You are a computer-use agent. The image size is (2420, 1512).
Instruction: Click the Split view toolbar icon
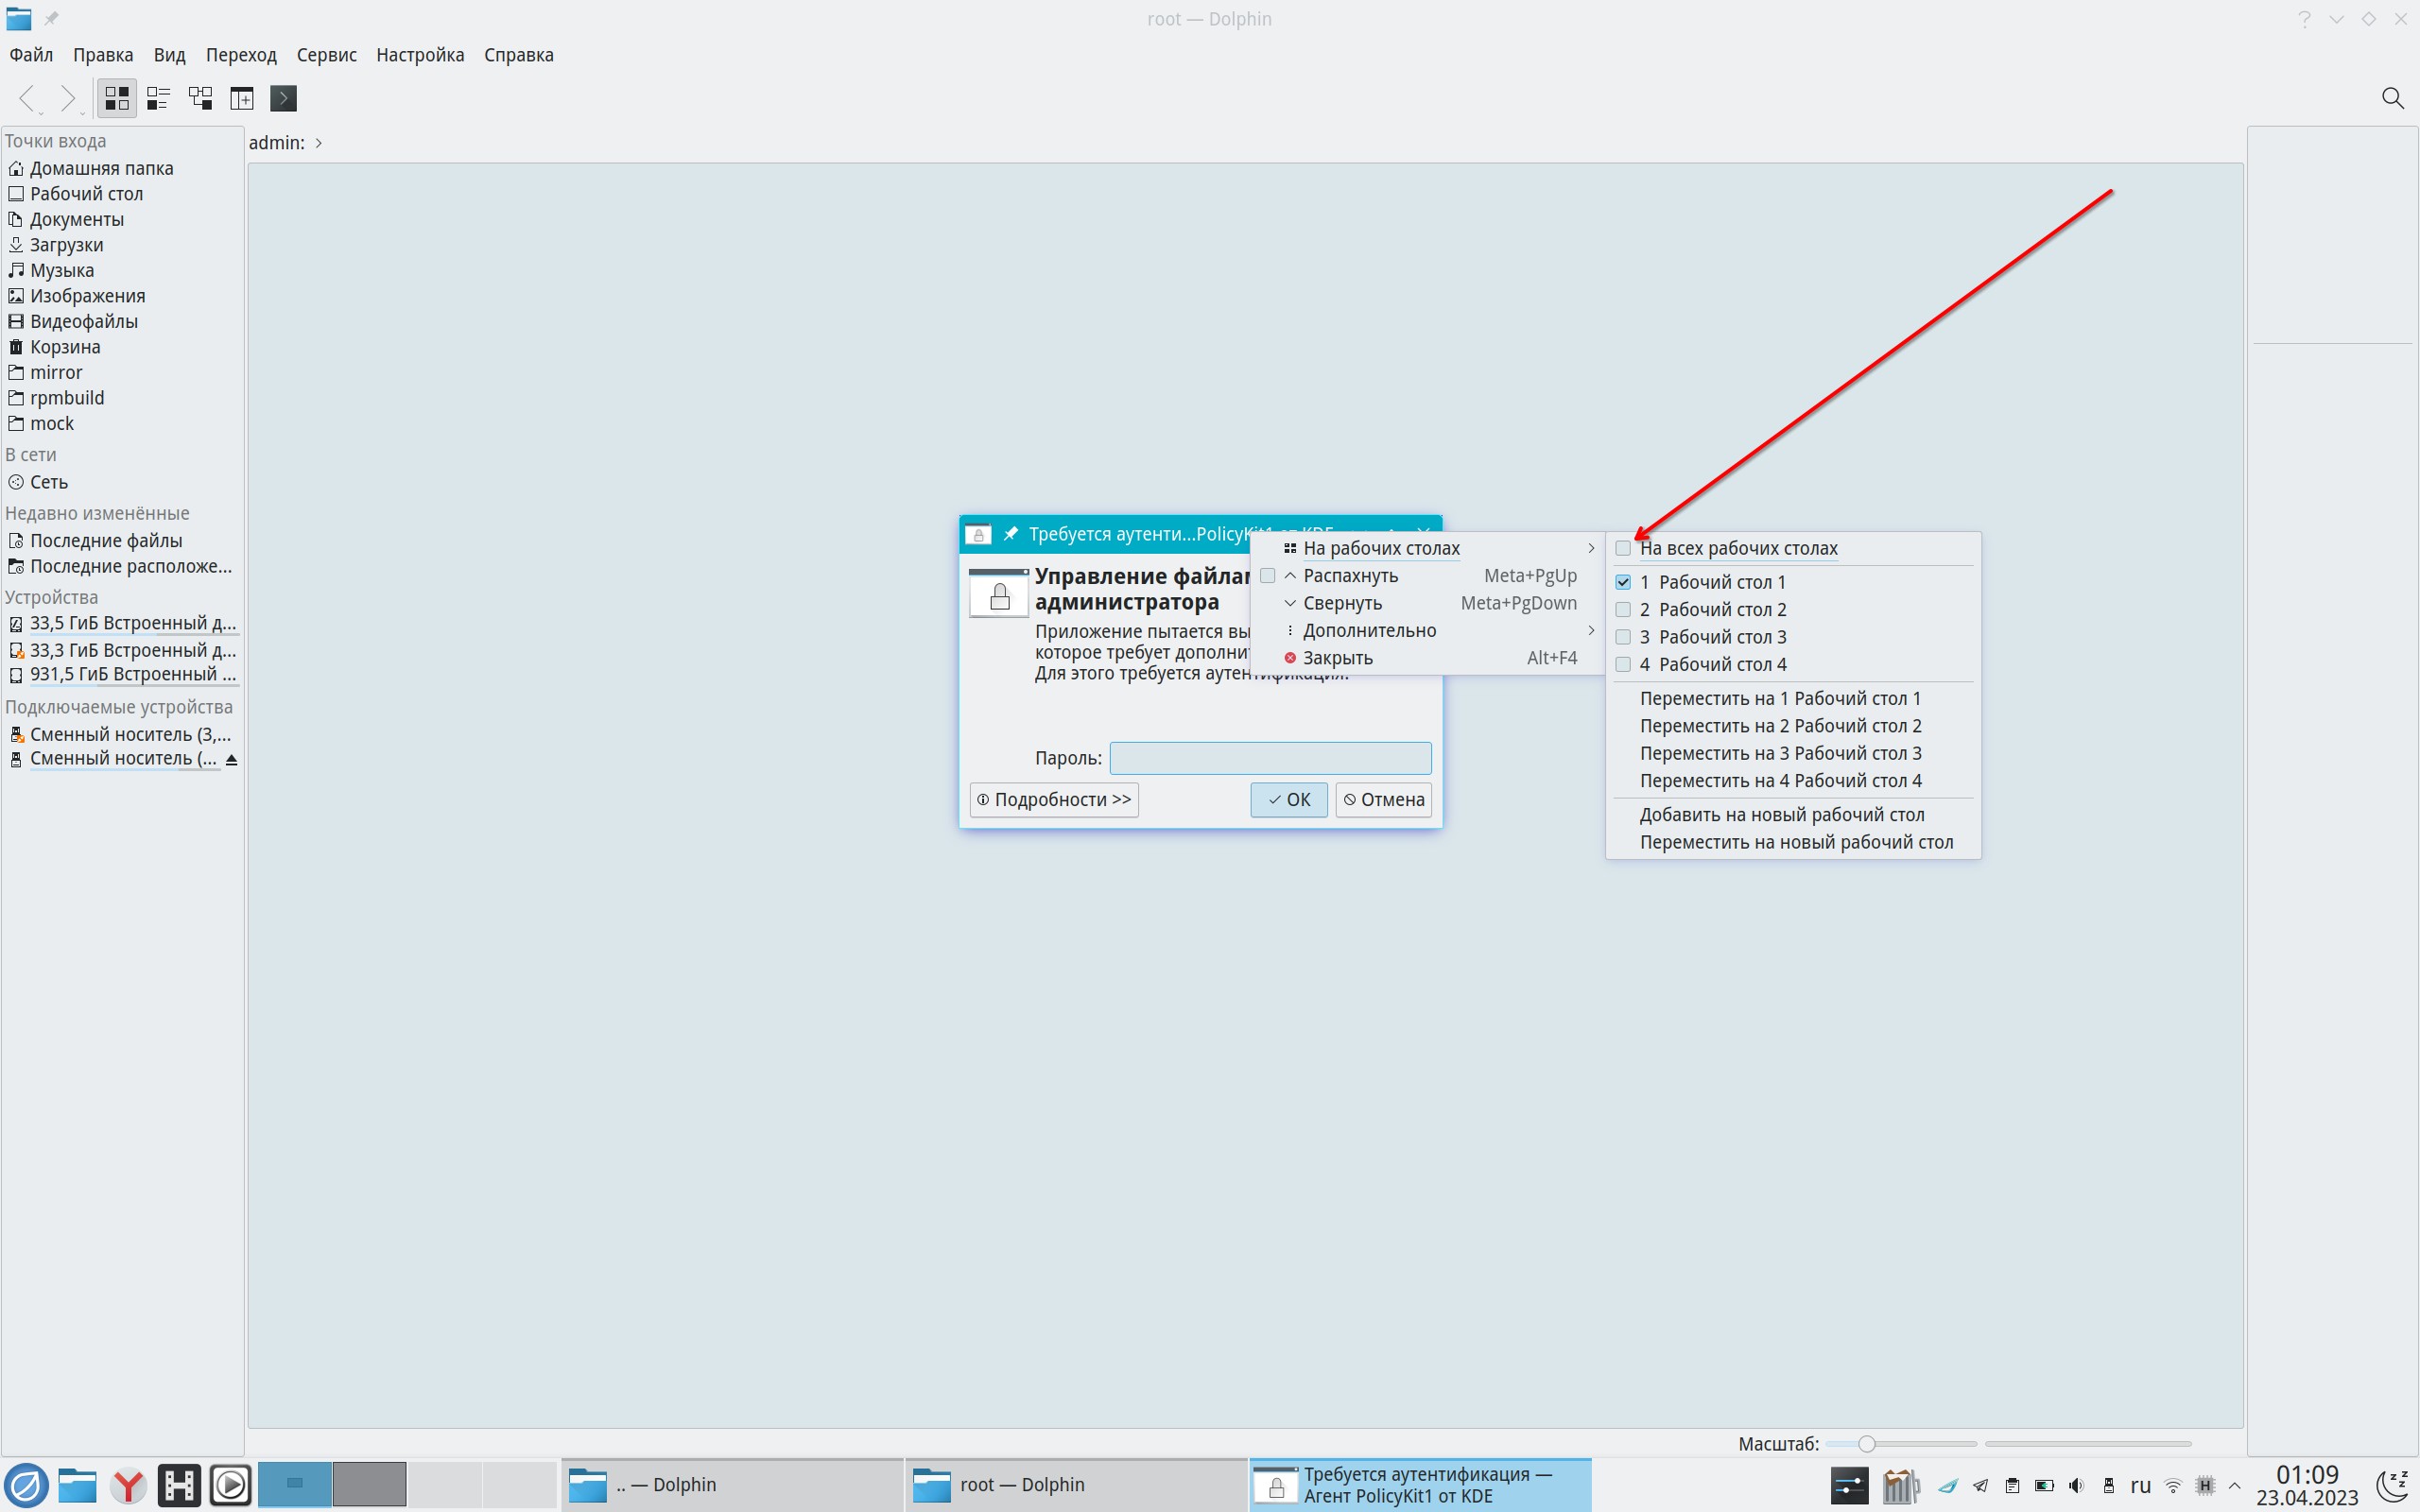click(242, 98)
